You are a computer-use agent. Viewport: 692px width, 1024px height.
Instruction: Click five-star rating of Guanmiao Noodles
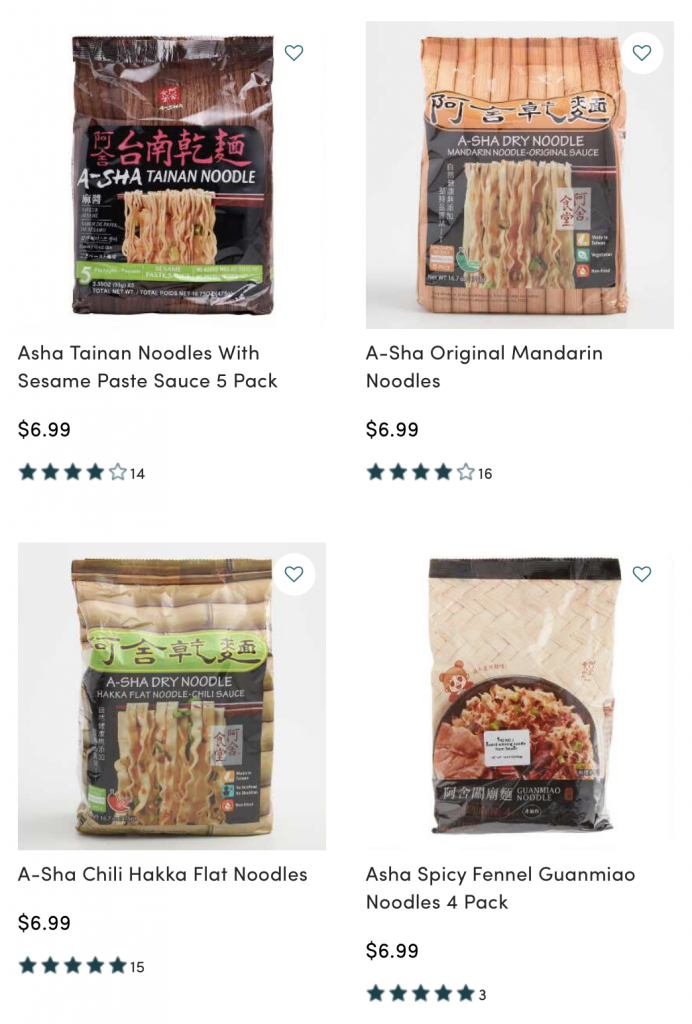pos(420,993)
